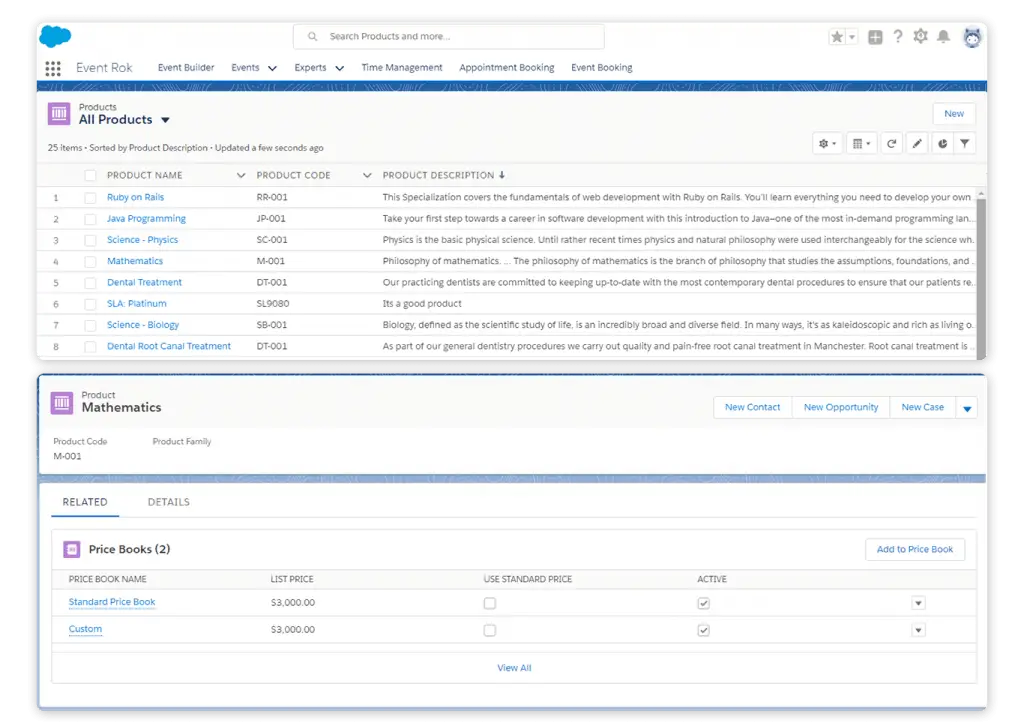This screenshot has width=1024, height=726.
Task: Open the filter funnel icon
Action: pyautogui.click(x=965, y=144)
